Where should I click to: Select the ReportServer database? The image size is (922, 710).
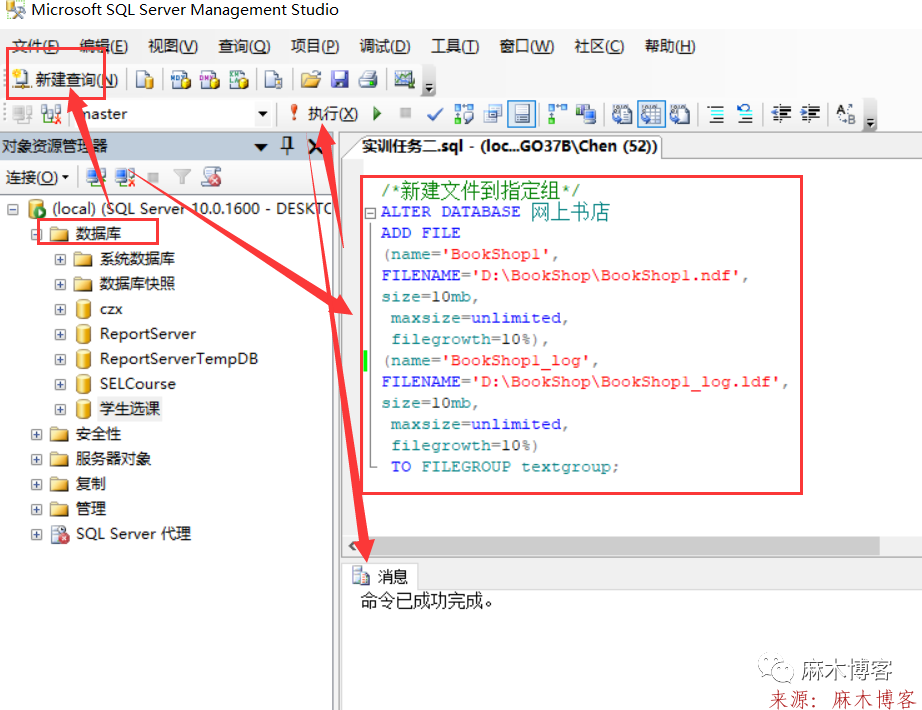click(x=147, y=334)
